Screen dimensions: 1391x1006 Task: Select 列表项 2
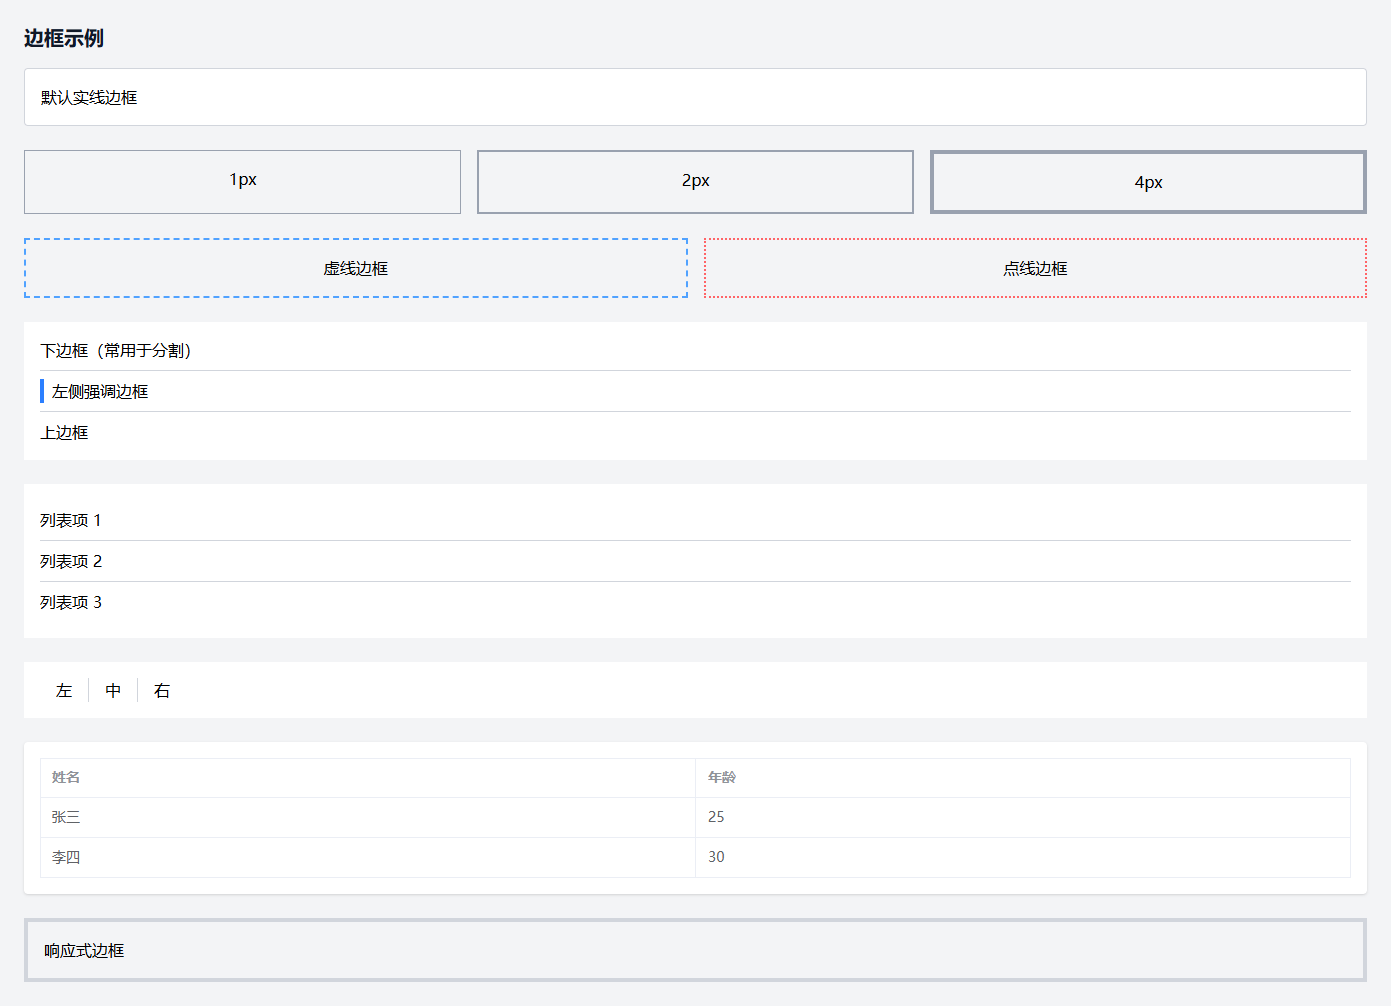(x=695, y=561)
